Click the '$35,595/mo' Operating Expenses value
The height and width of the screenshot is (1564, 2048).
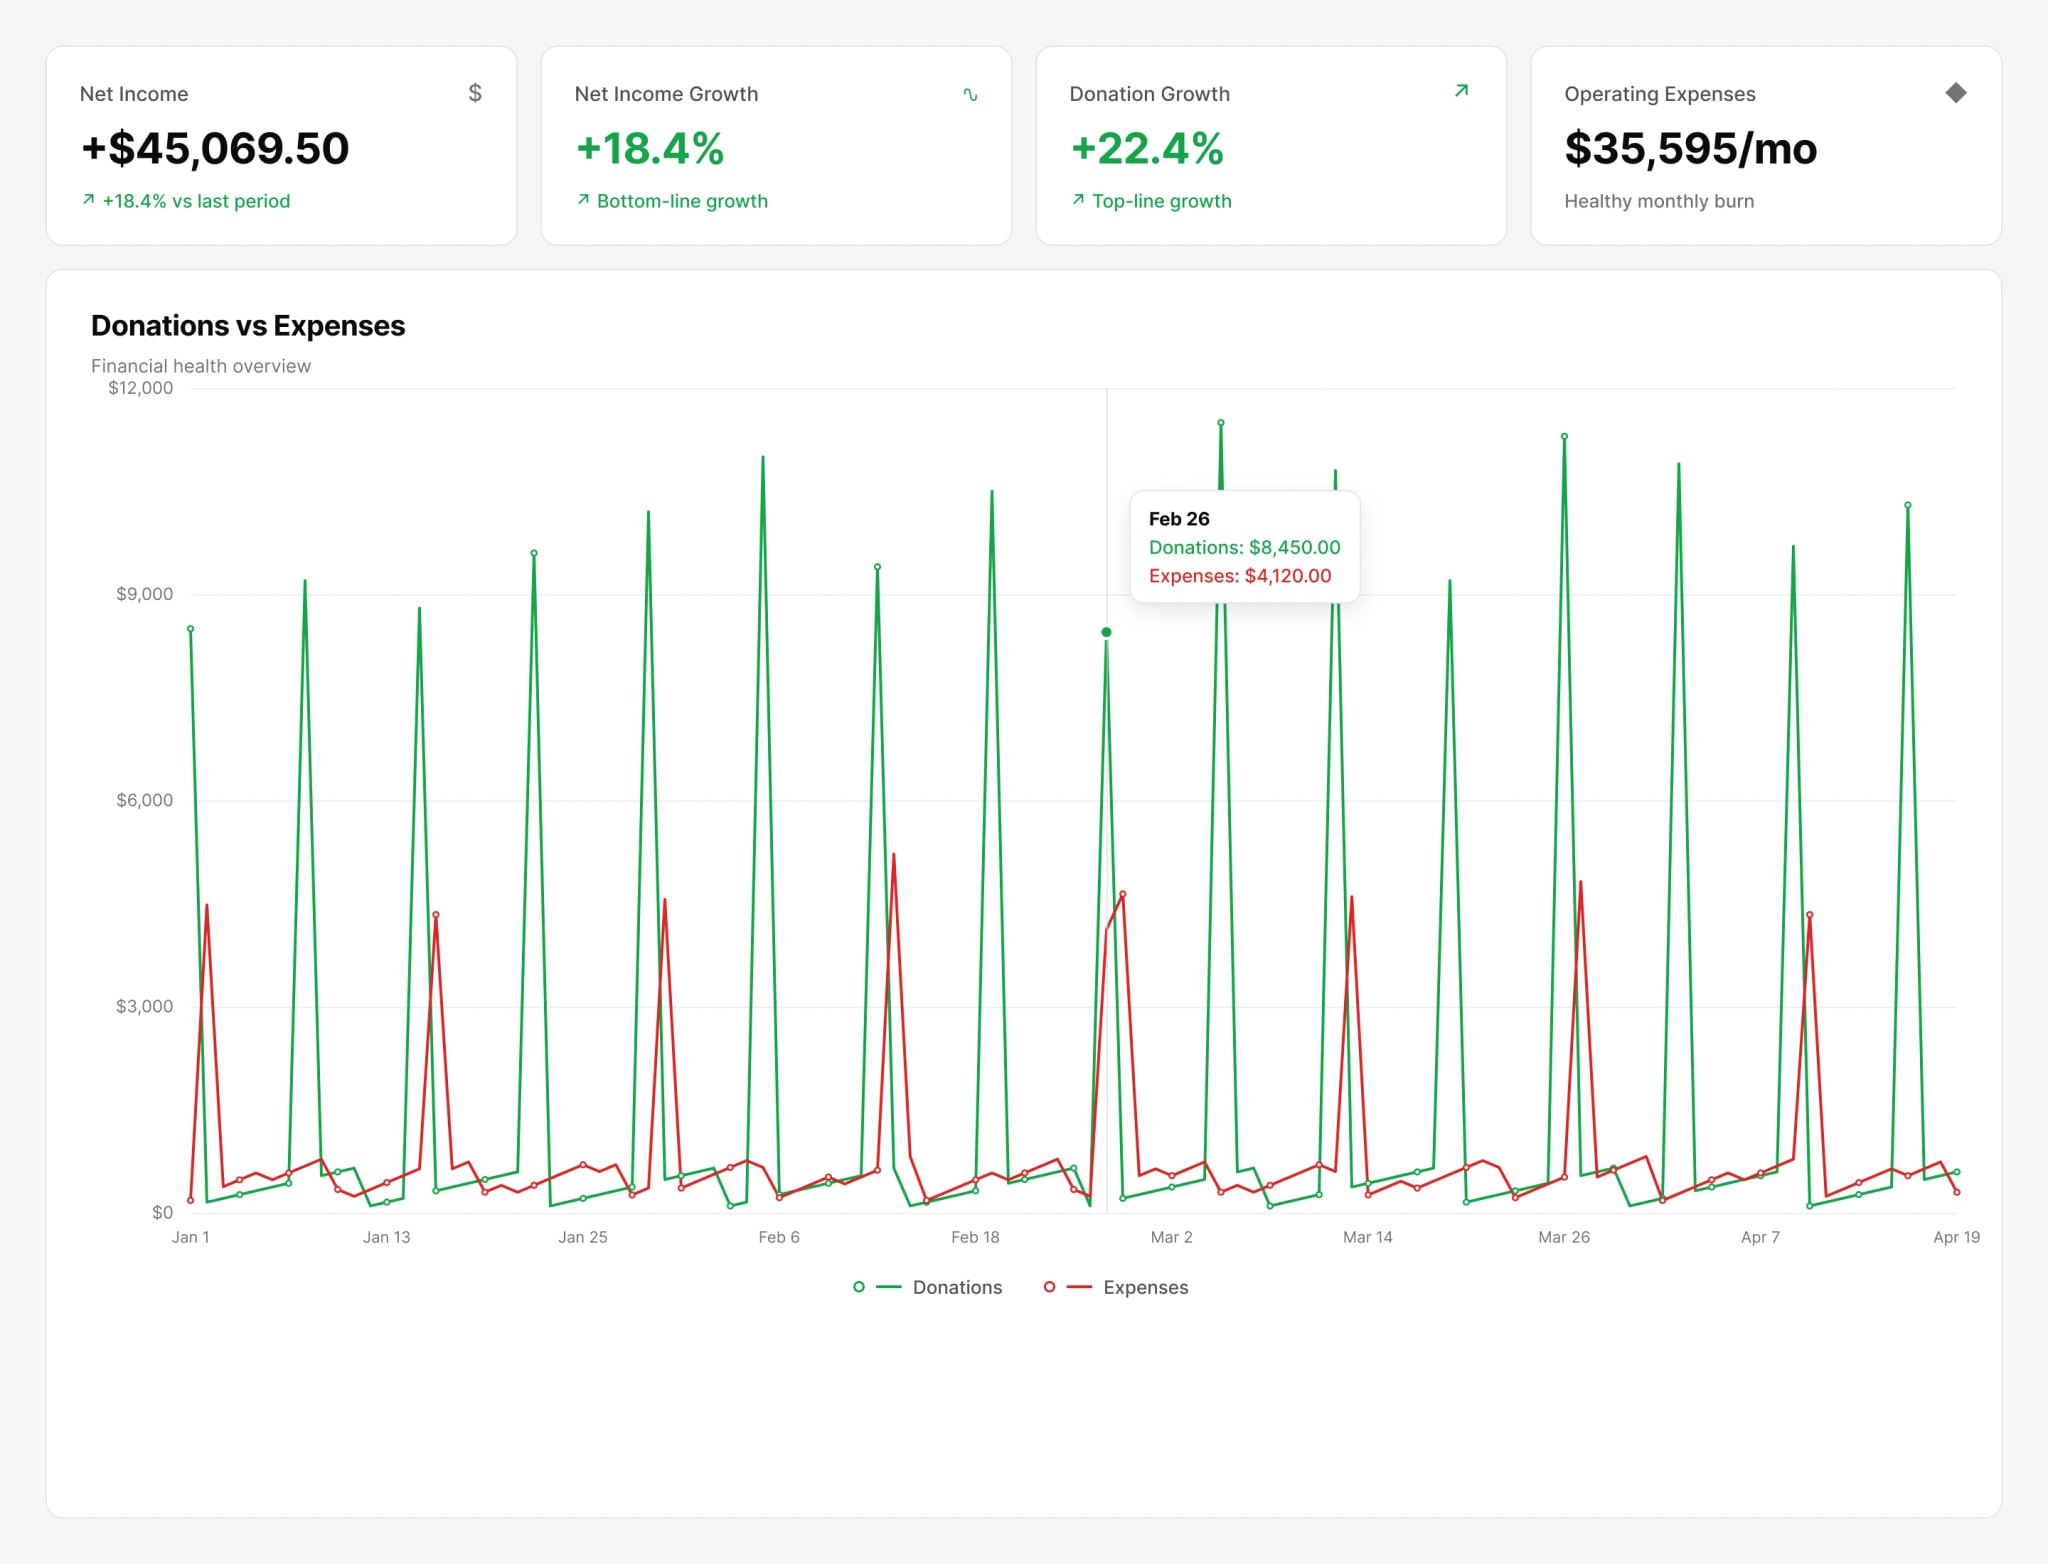[1690, 148]
